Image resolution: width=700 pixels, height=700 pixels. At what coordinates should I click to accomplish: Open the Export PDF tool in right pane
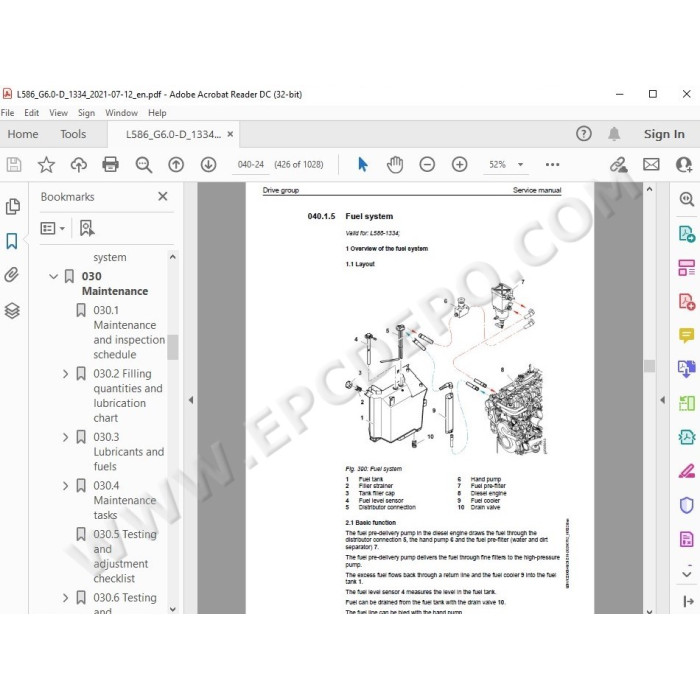coord(687,234)
